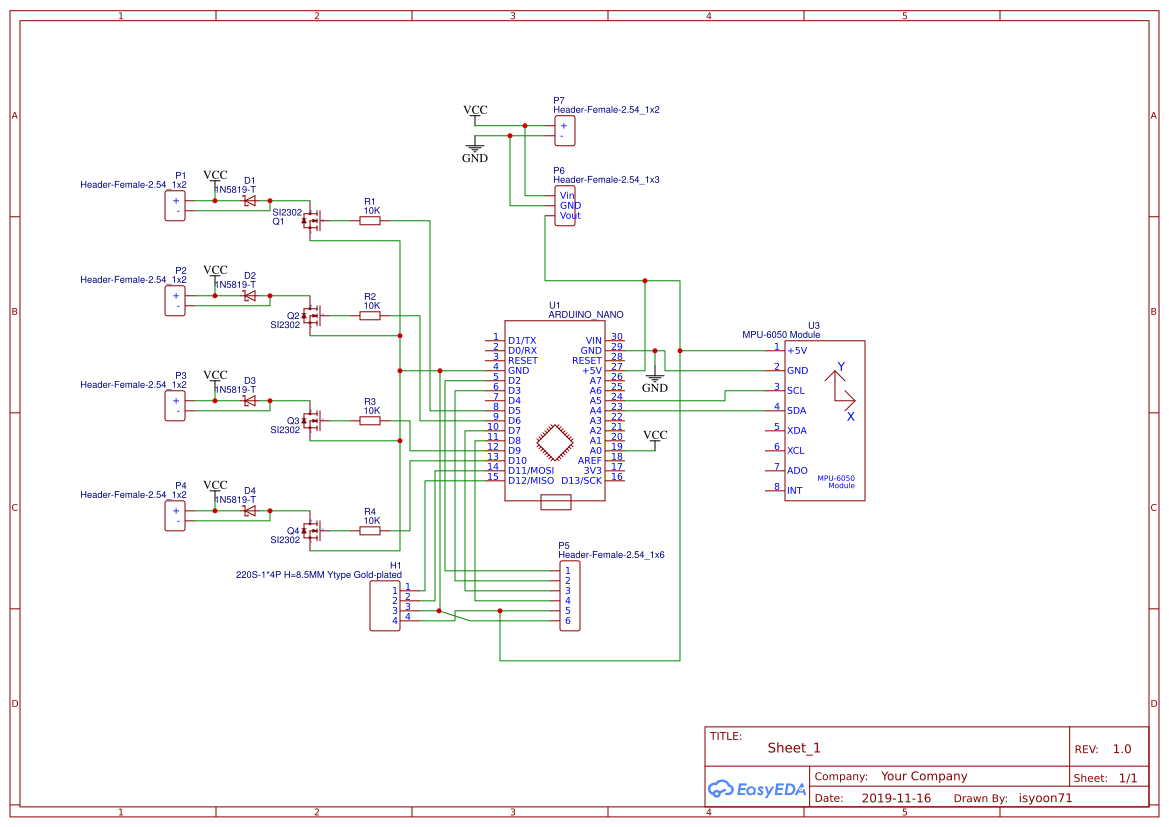Click the 3V3 pin label

coord(593,471)
